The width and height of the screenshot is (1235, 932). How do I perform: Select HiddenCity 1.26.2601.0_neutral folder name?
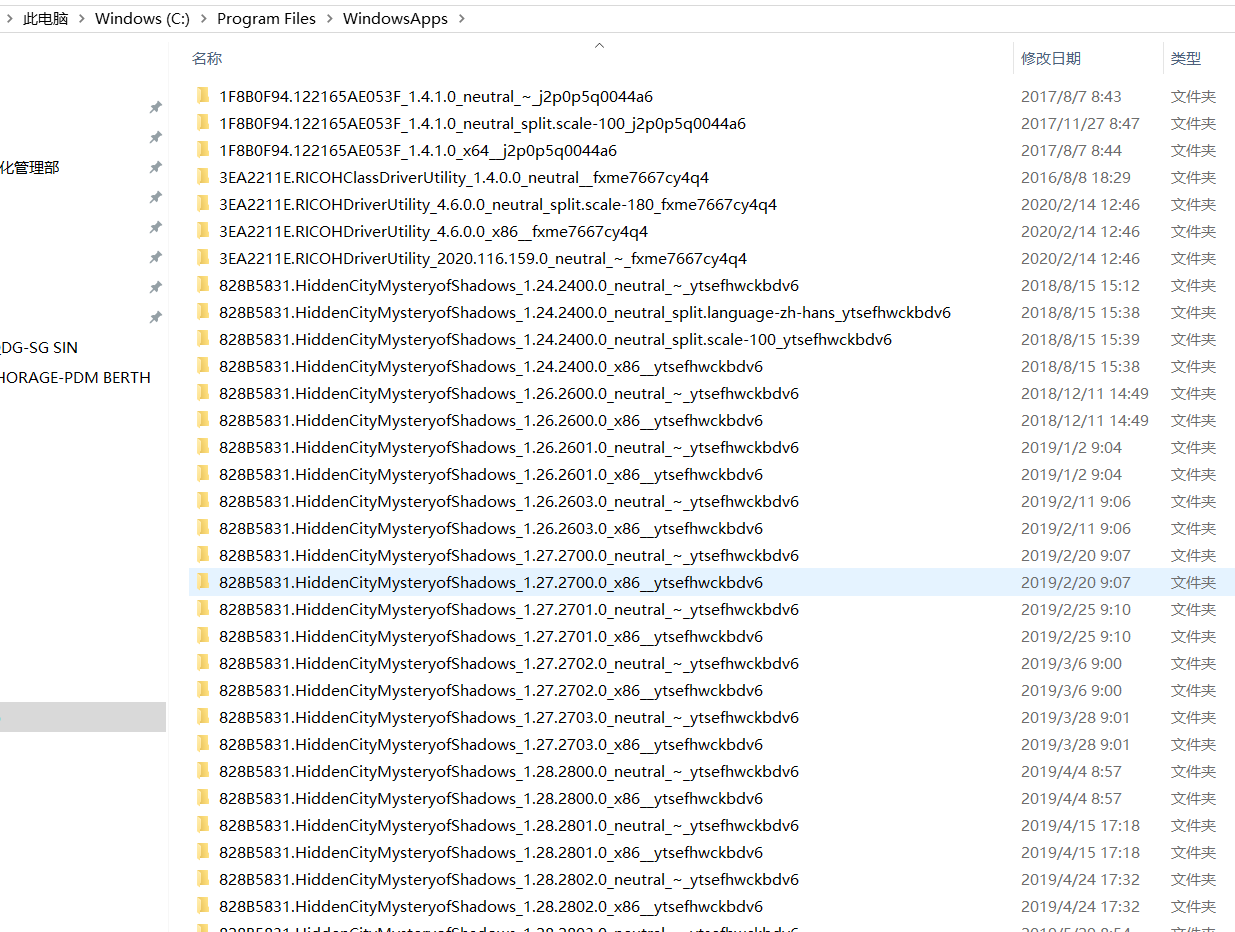click(509, 448)
